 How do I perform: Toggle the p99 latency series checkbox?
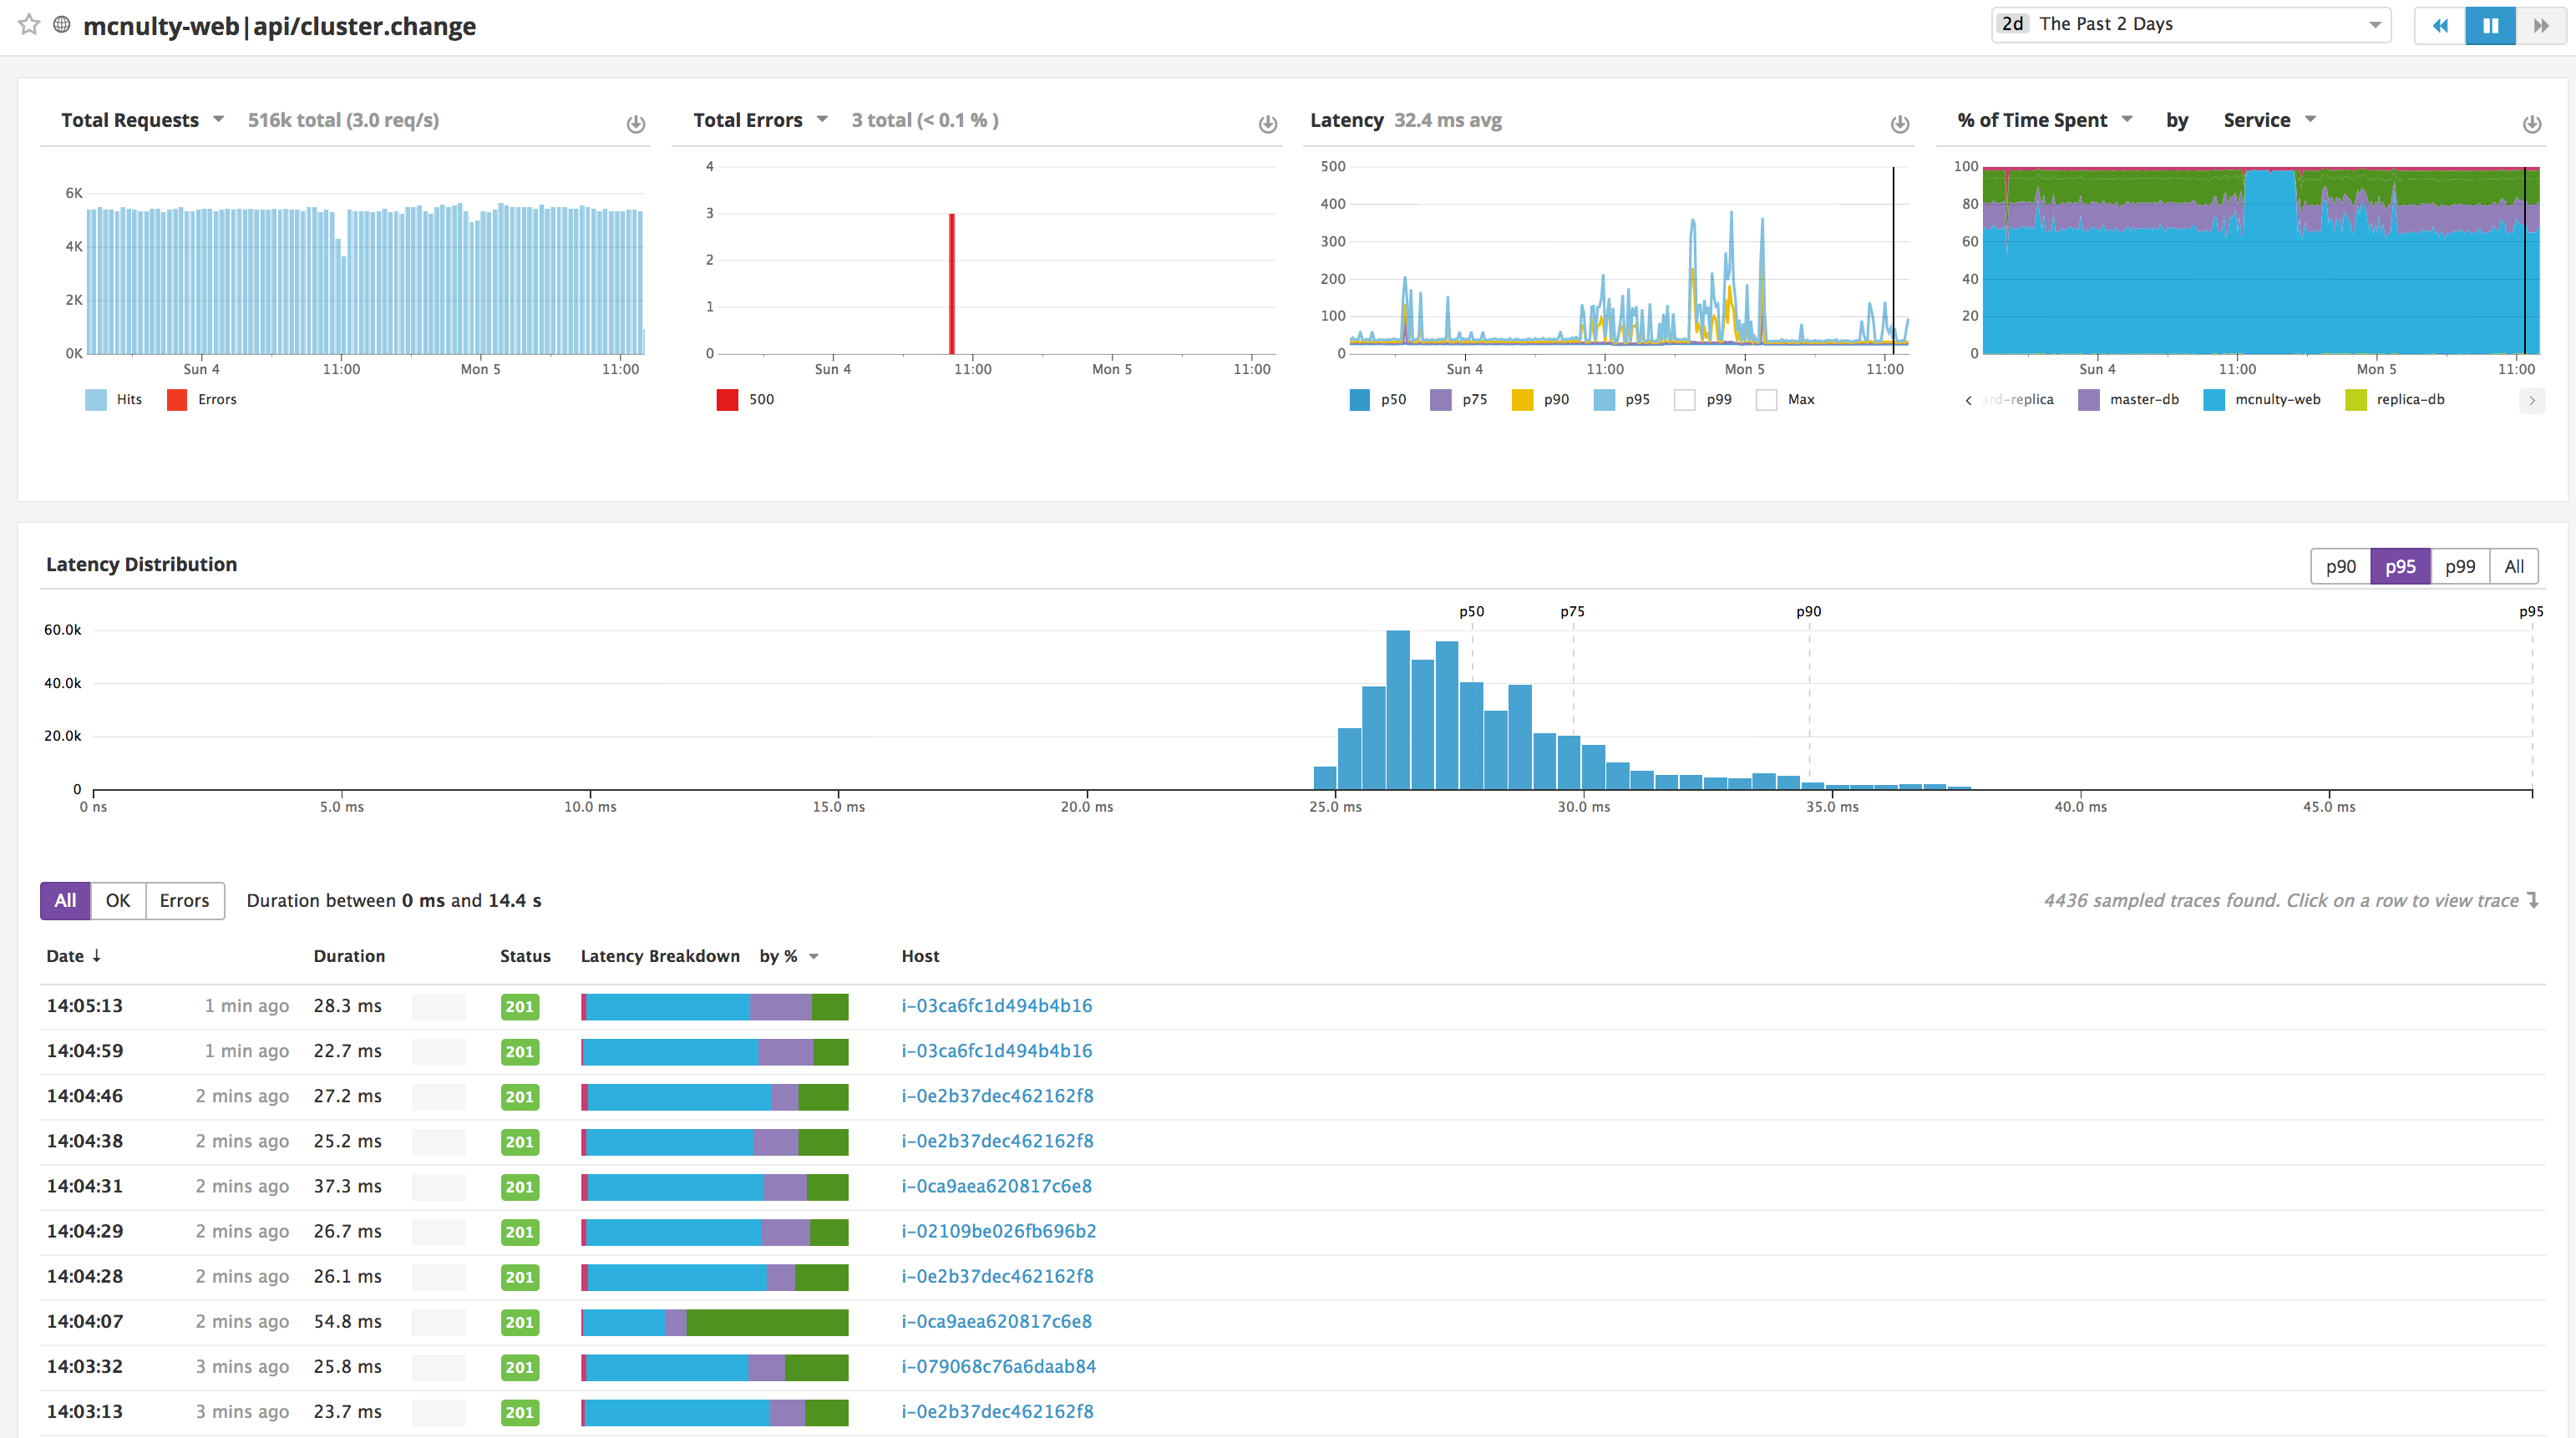tap(1685, 400)
